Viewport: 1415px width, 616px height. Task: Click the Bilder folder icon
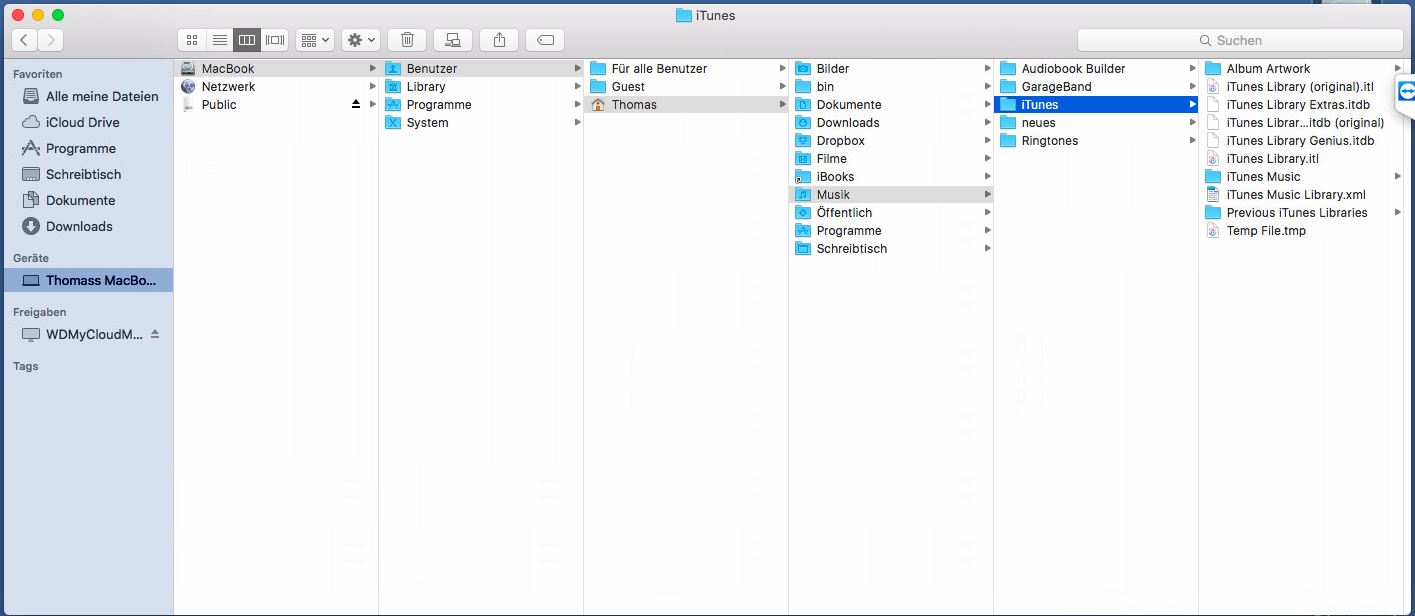(803, 68)
